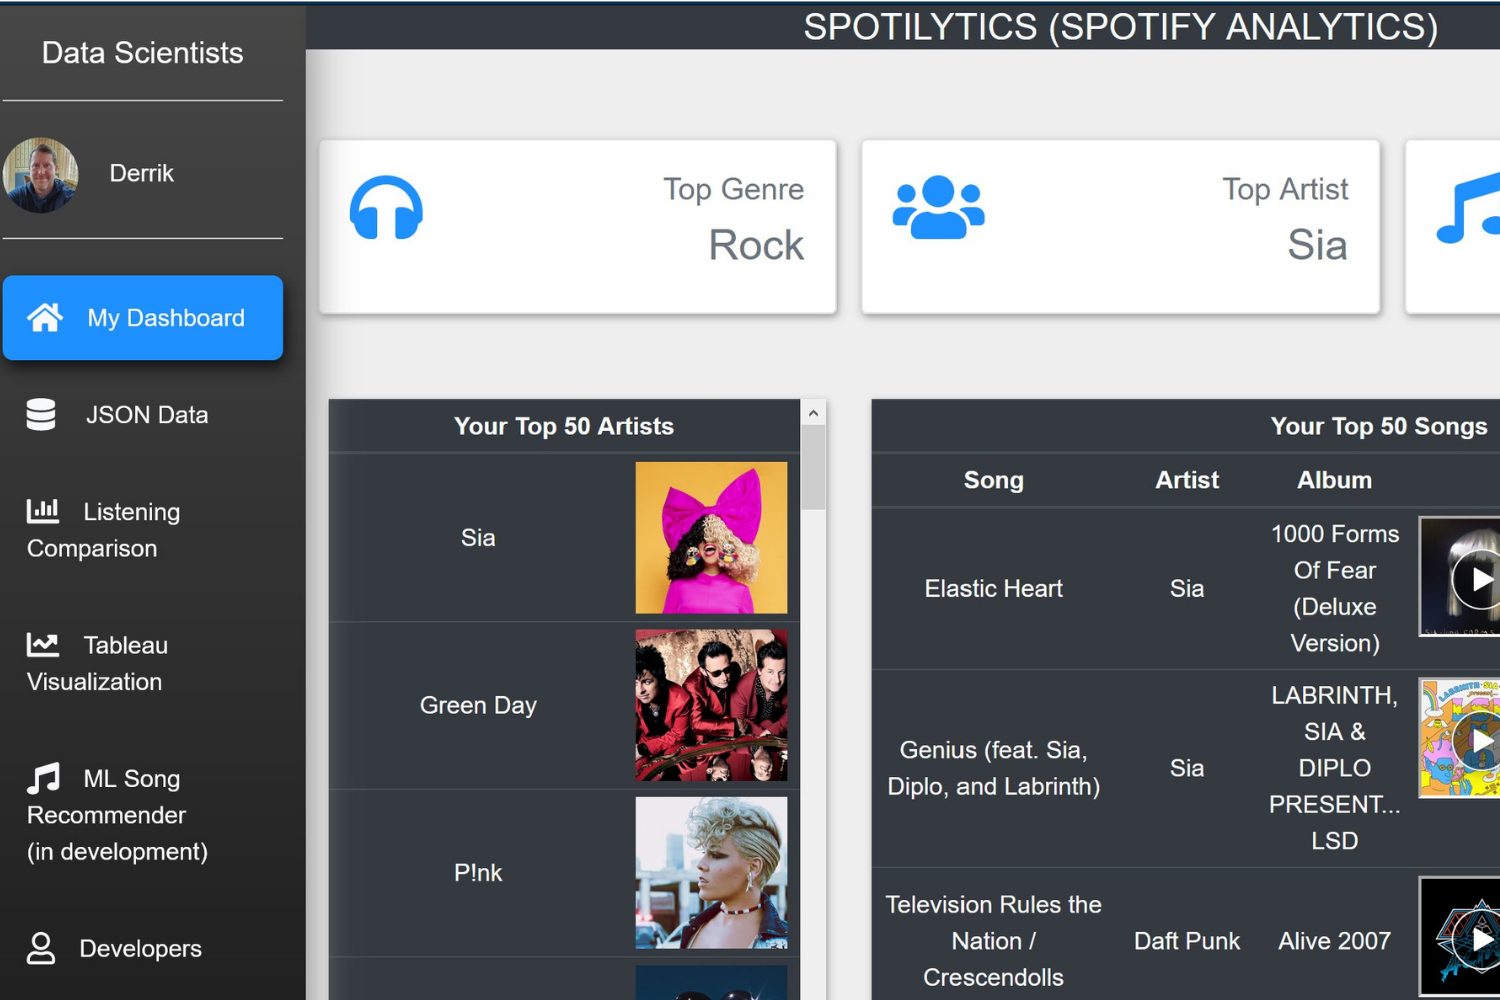Open ML Song Recommender (in development)
Image resolution: width=1500 pixels, height=1000 pixels.
[x=143, y=815]
